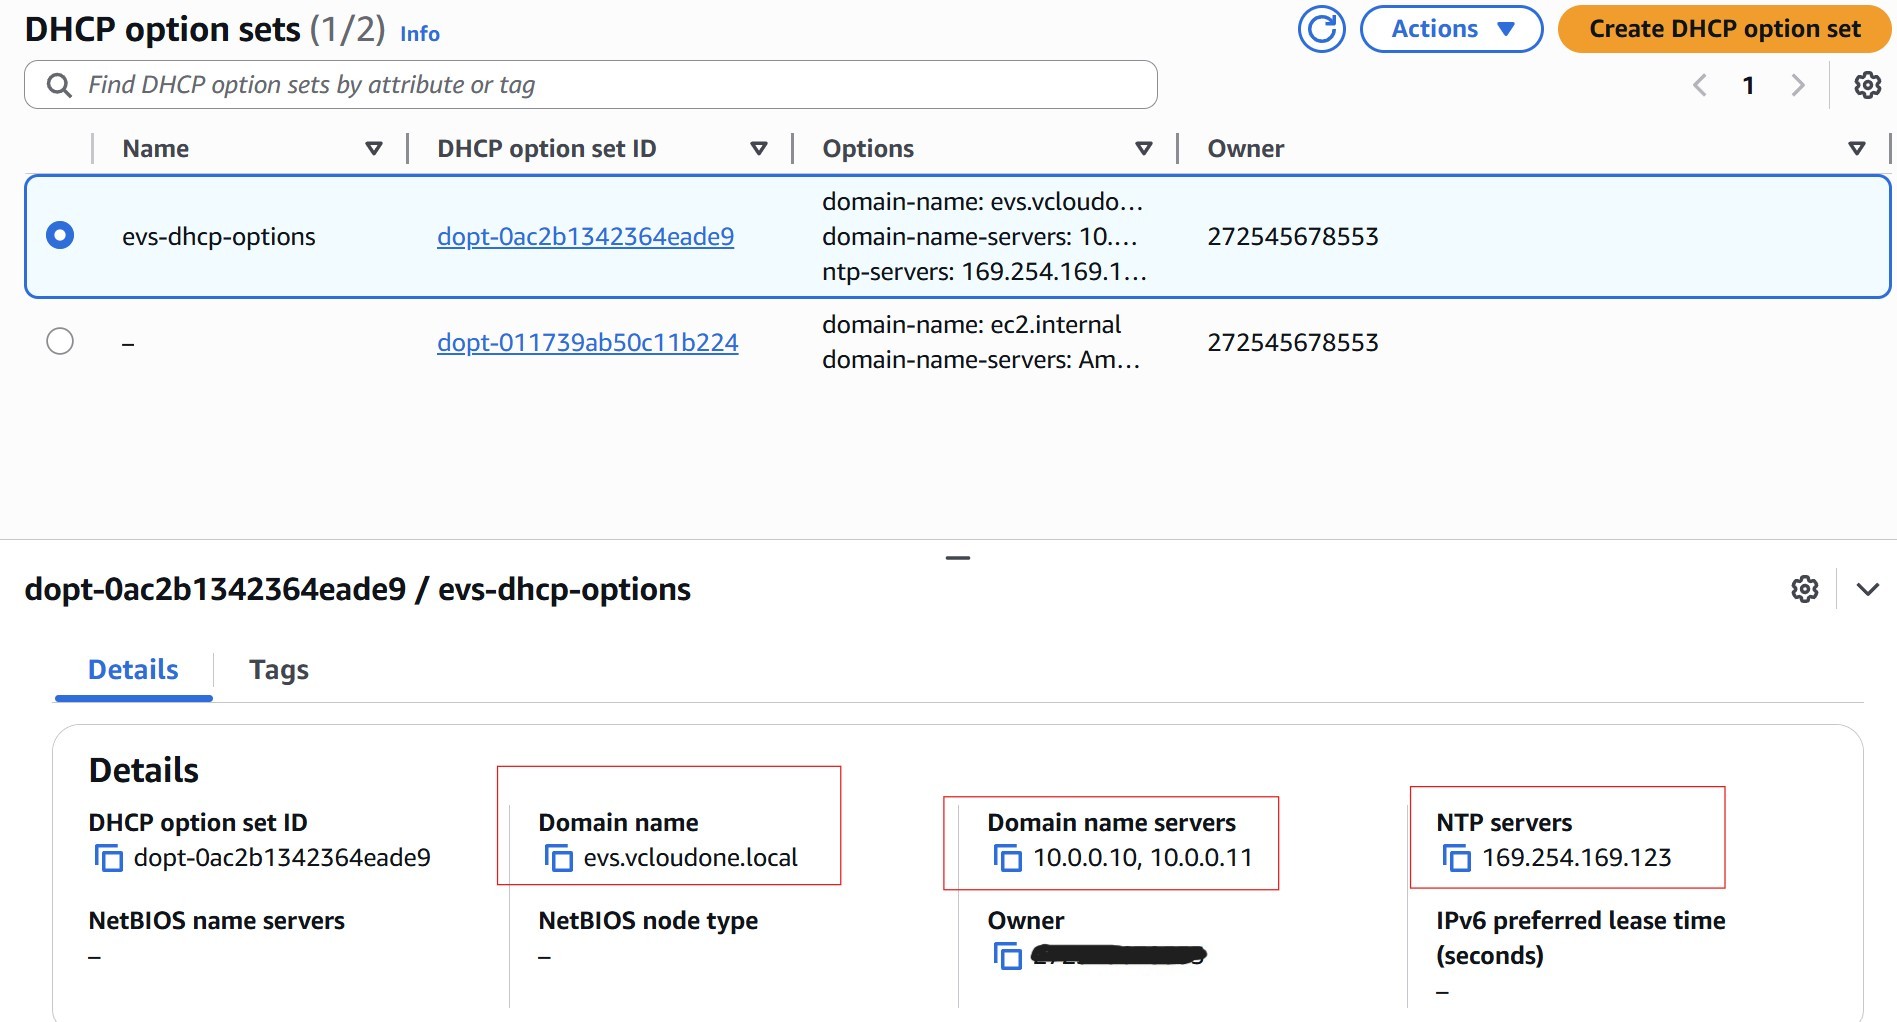Open the Actions dropdown menu
The image size is (1897, 1022).
pyautogui.click(x=1450, y=29)
